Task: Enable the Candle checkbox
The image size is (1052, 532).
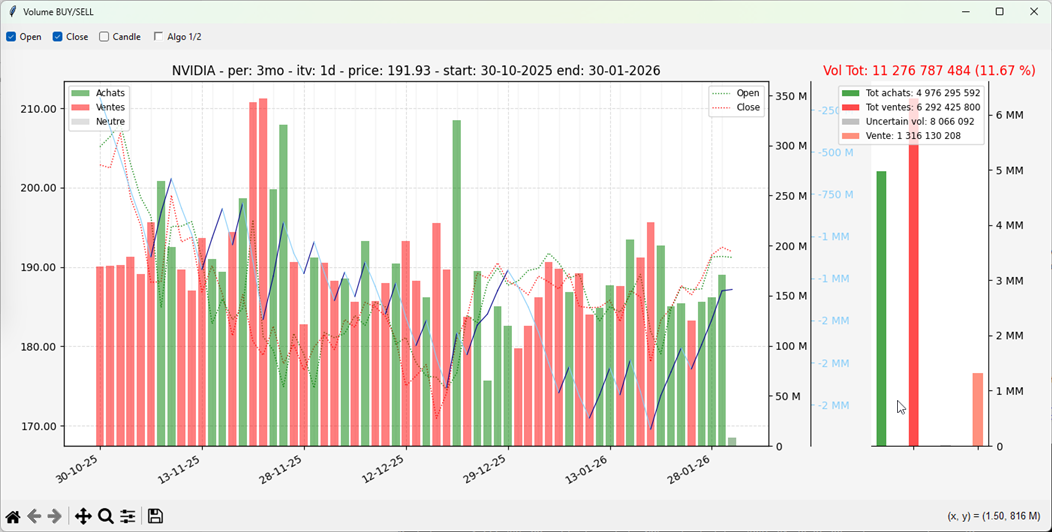Action: pos(104,37)
